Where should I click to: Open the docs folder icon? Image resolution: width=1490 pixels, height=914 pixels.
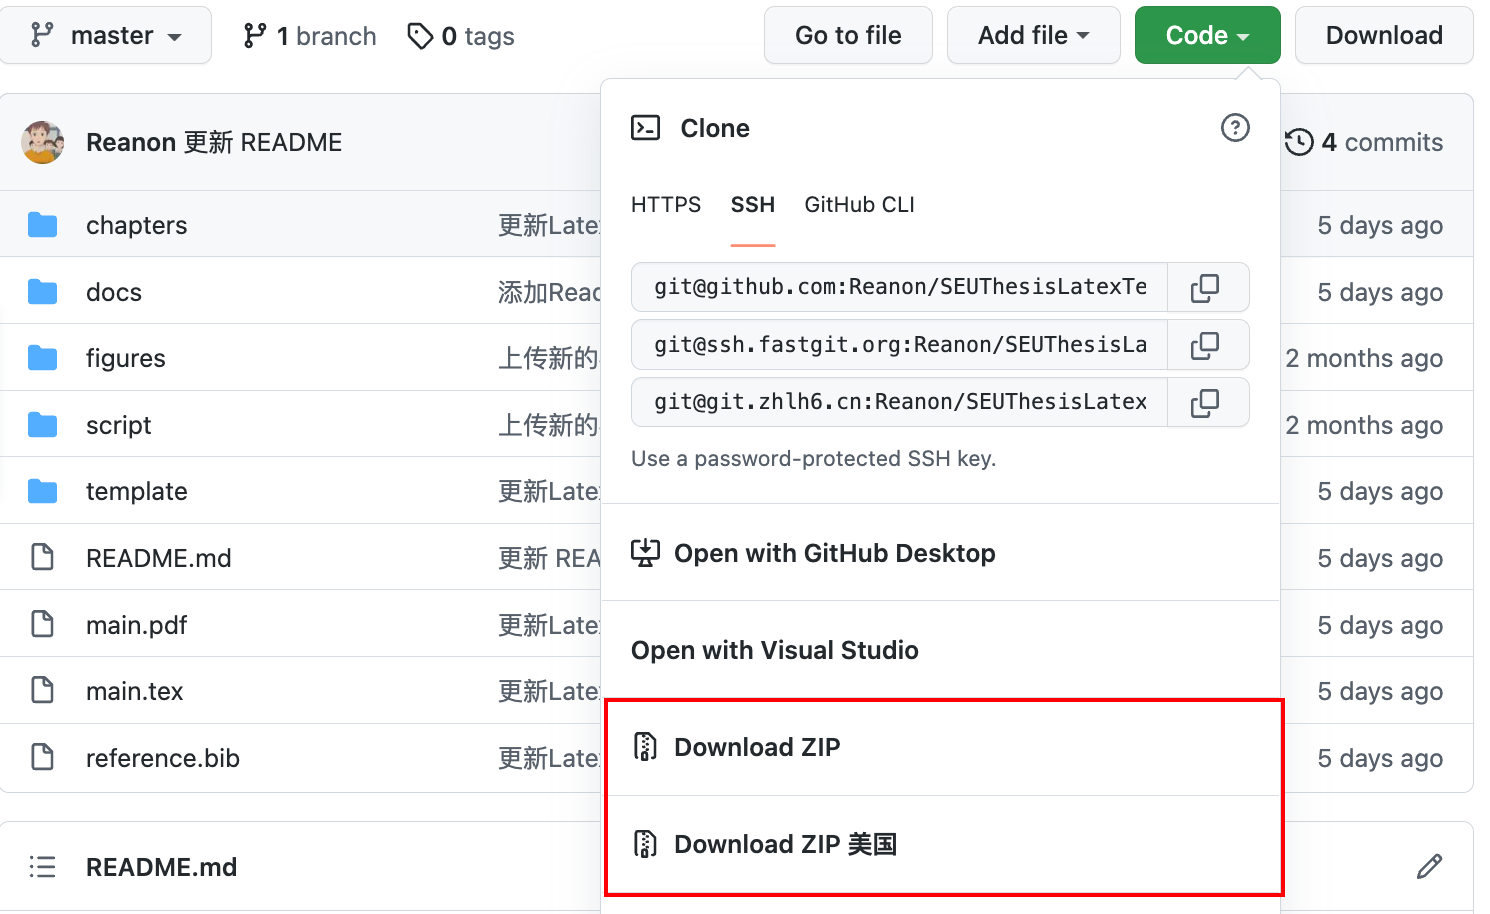pos(42,291)
